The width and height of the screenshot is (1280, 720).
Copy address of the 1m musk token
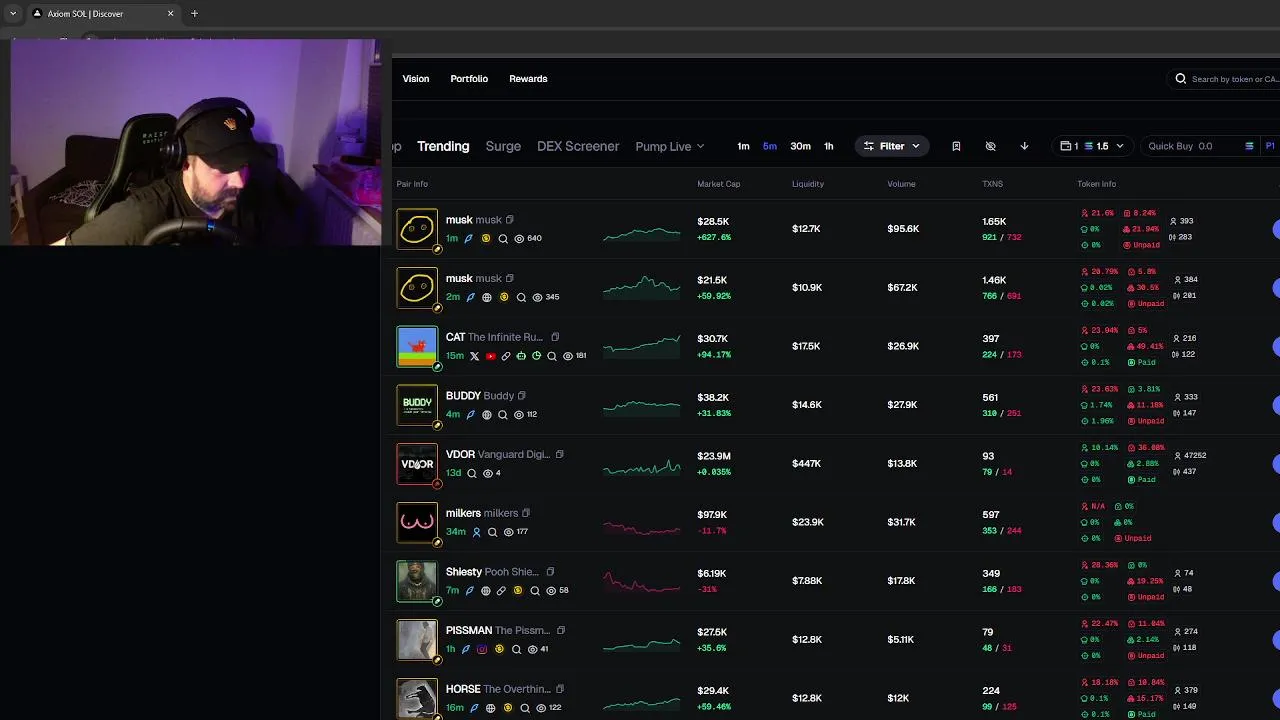click(509, 220)
